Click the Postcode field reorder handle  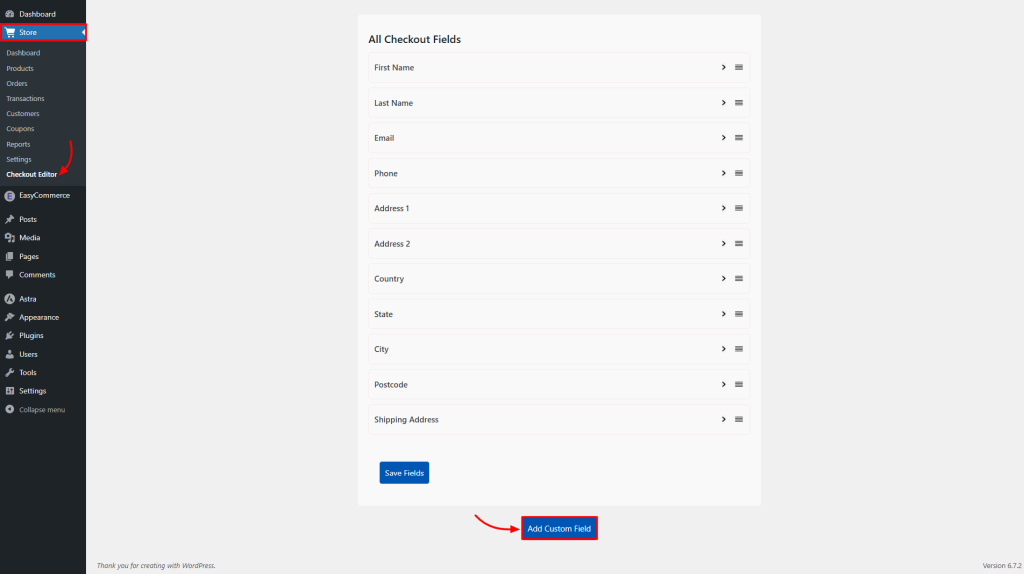click(739, 384)
